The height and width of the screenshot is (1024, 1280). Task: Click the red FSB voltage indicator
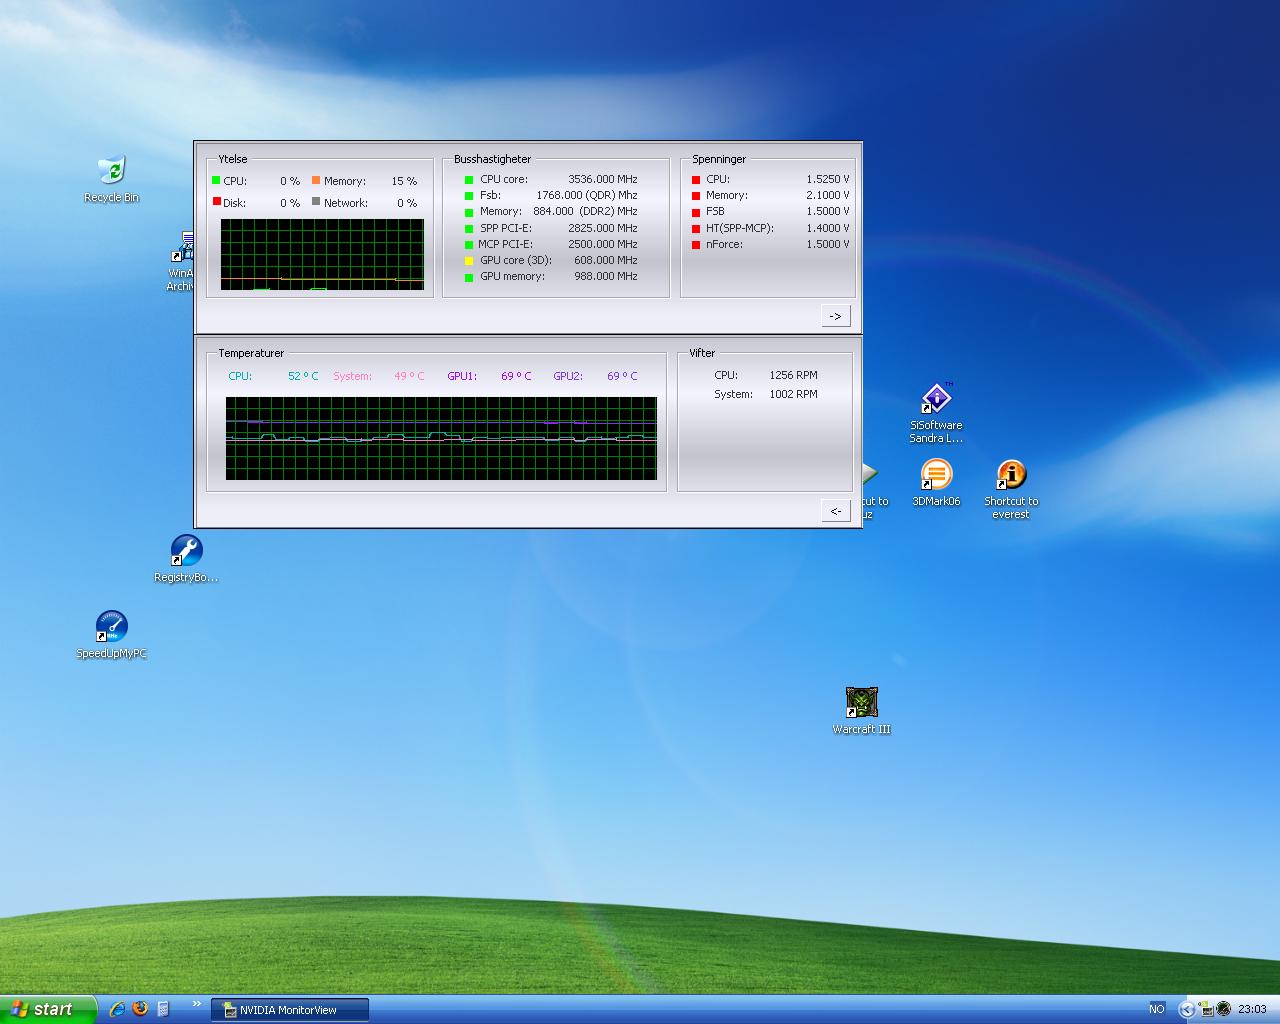pyautogui.click(x=696, y=212)
